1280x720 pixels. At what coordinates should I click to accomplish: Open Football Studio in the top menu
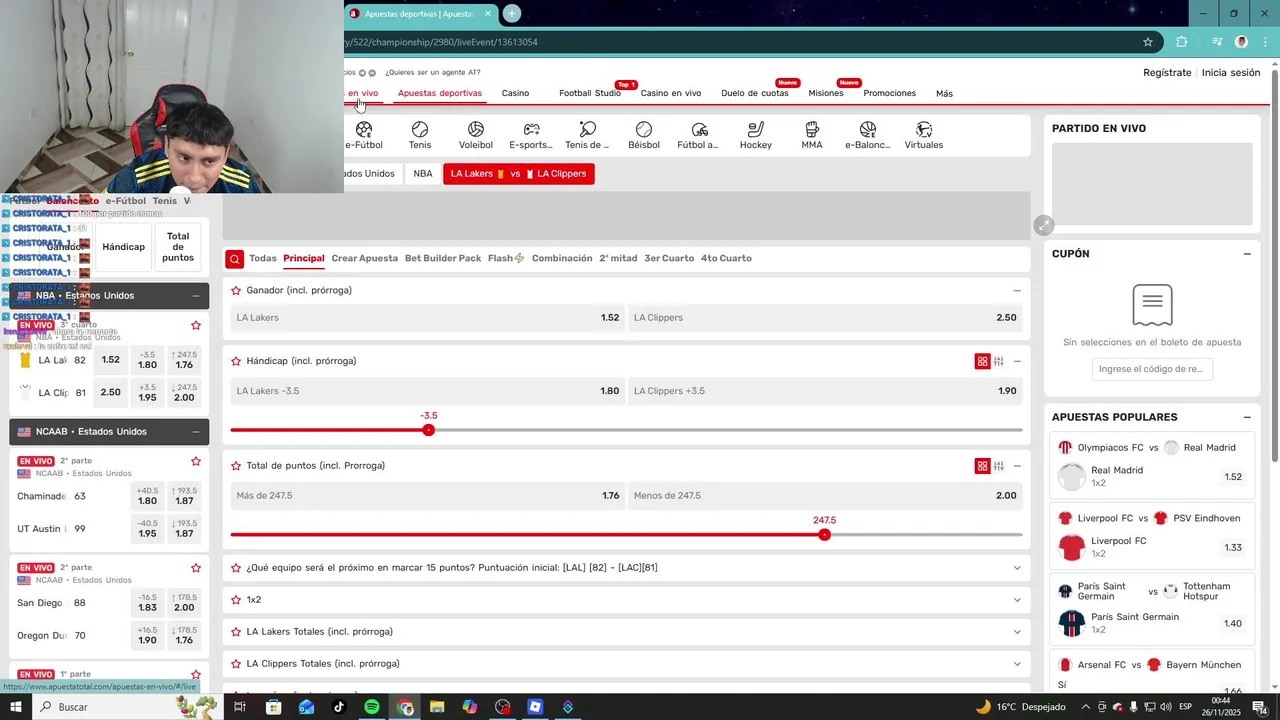[x=590, y=93]
